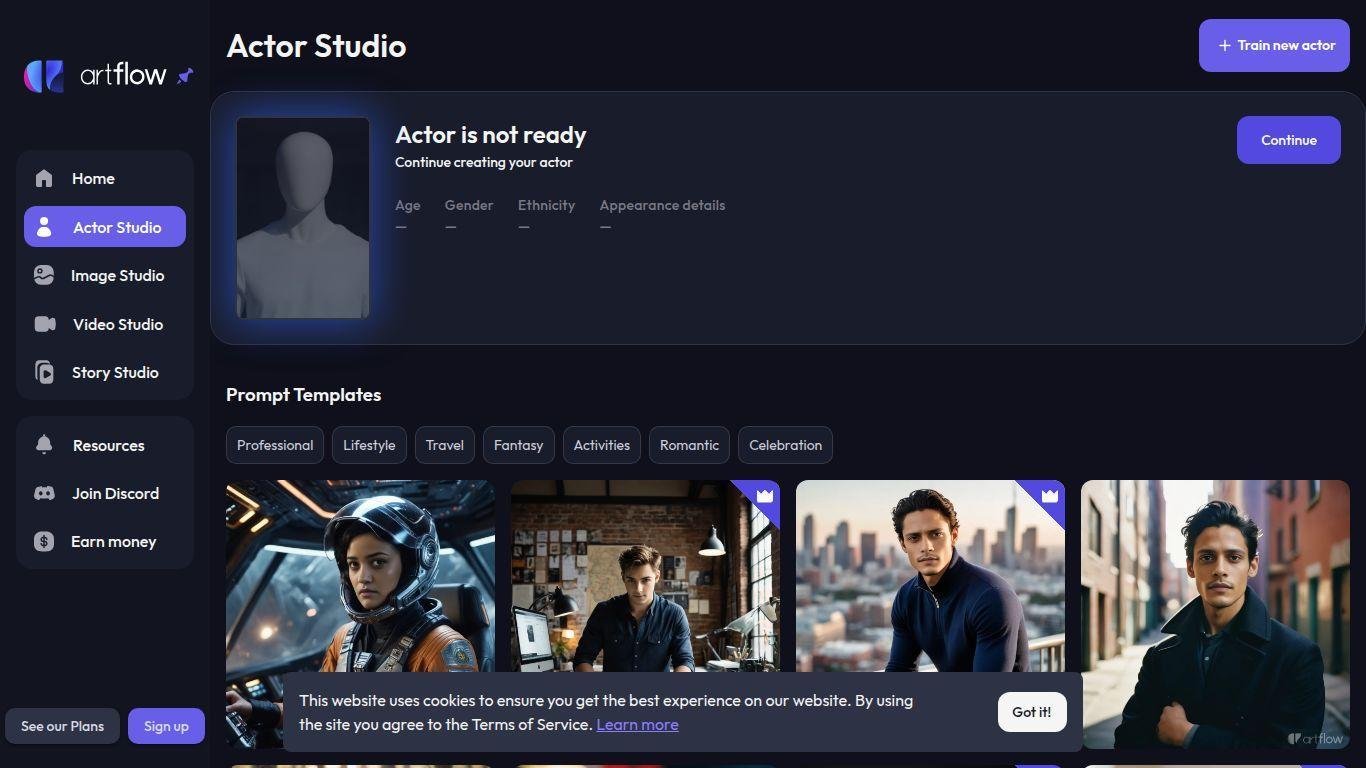Click the artflow logo

pyautogui.click(x=95, y=75)
